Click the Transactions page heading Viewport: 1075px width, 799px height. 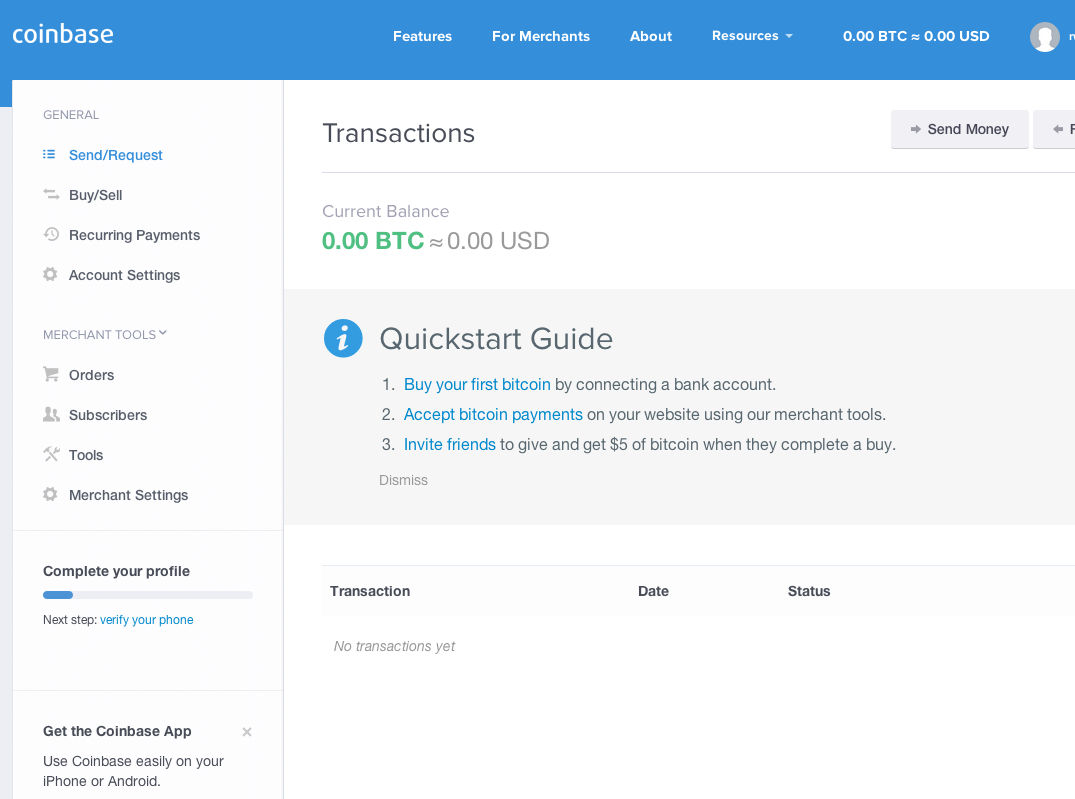point(398,133)
